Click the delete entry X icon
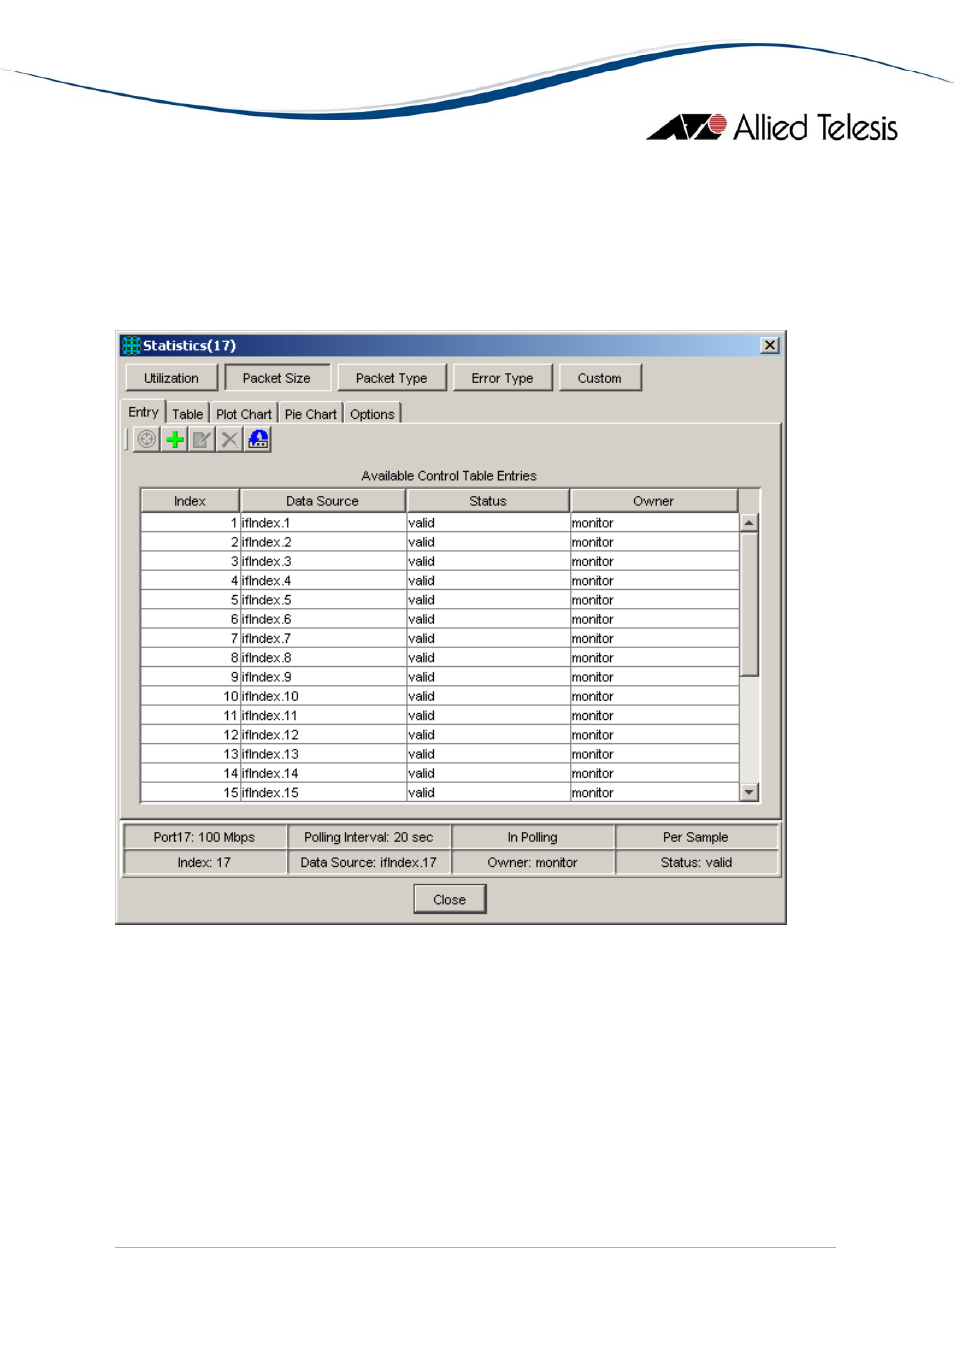The image size is (954, 1350). click(x=230, y=439)
